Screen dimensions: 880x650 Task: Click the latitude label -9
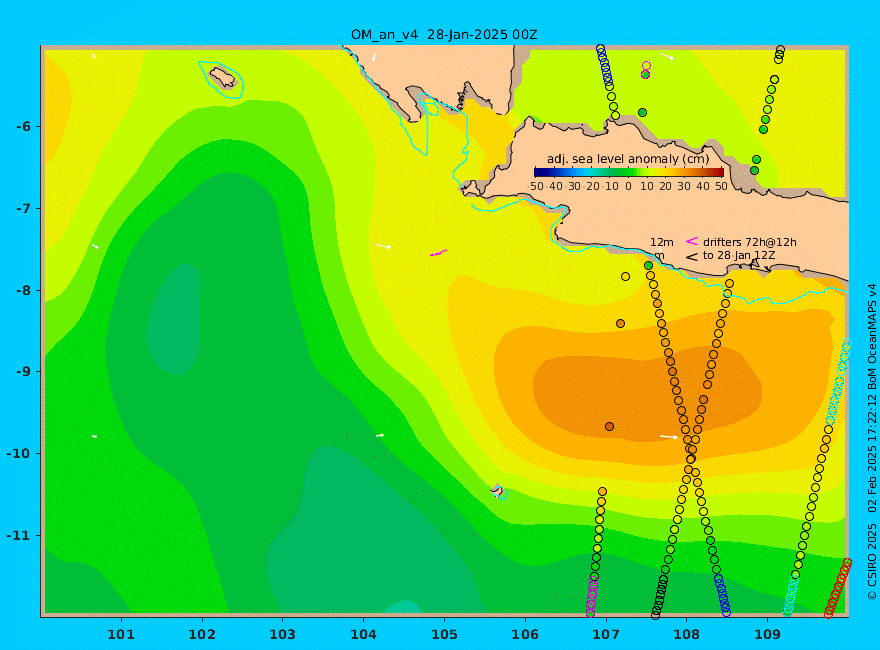coord(24,372)
